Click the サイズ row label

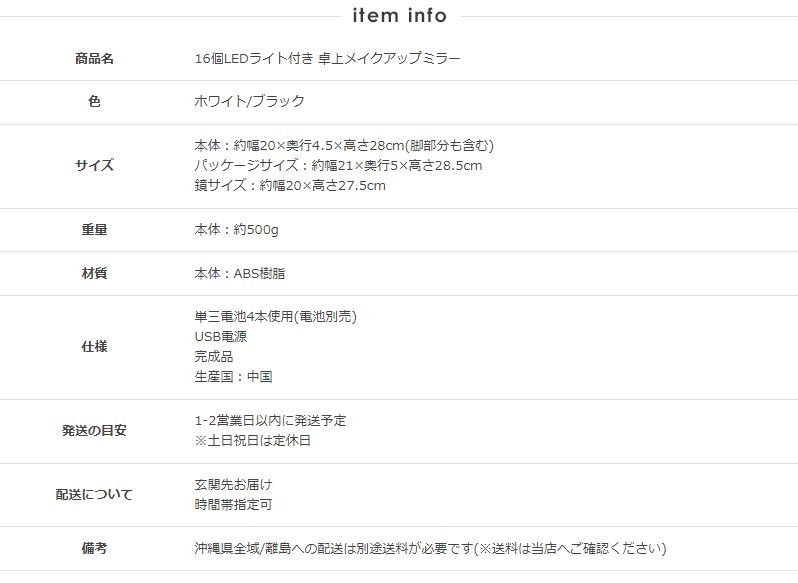(x=94, y=166)
